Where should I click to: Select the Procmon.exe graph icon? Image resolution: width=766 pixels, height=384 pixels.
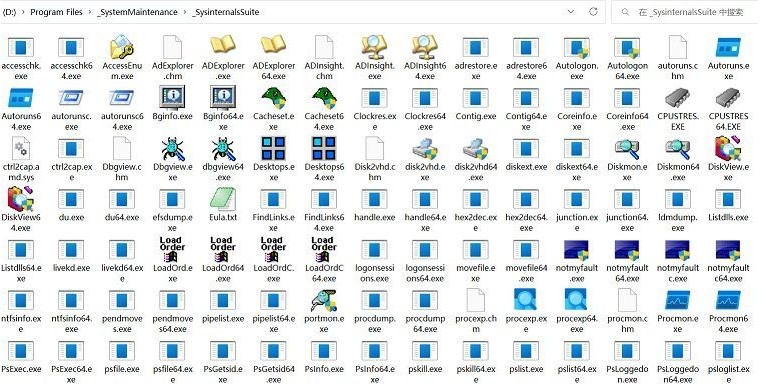(x=678, y=300)
